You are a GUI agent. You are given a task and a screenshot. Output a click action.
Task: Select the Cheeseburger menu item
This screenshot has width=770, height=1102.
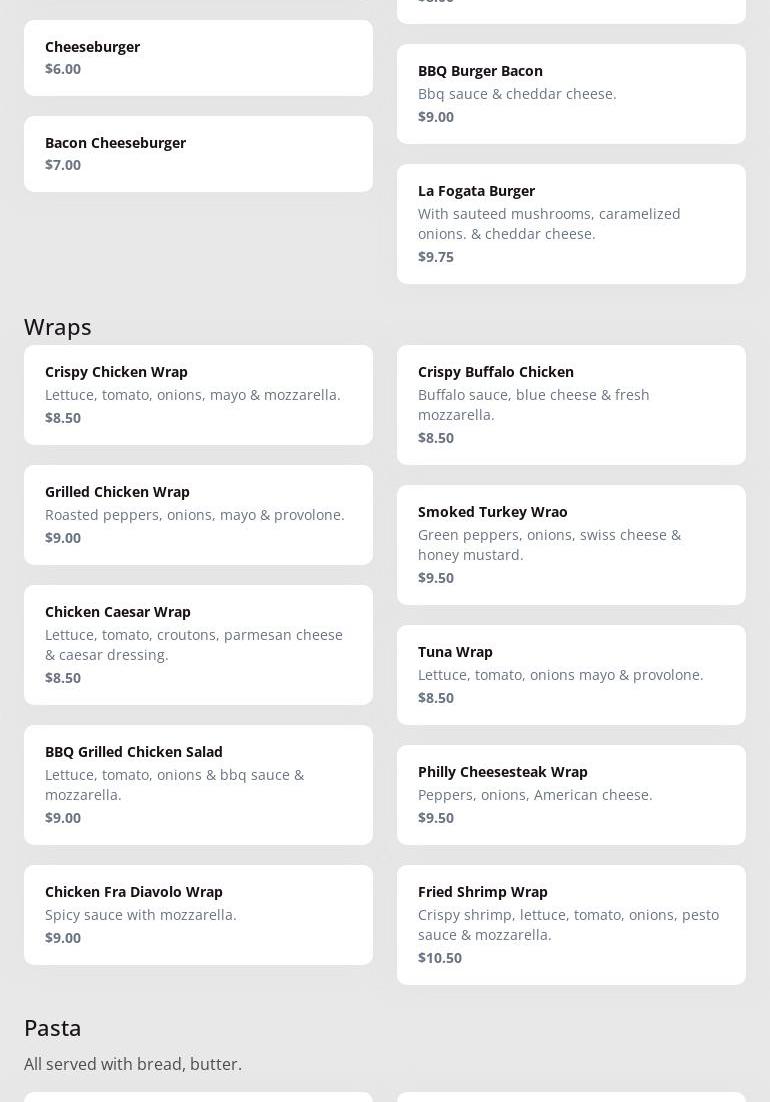(x=198, y=58)
